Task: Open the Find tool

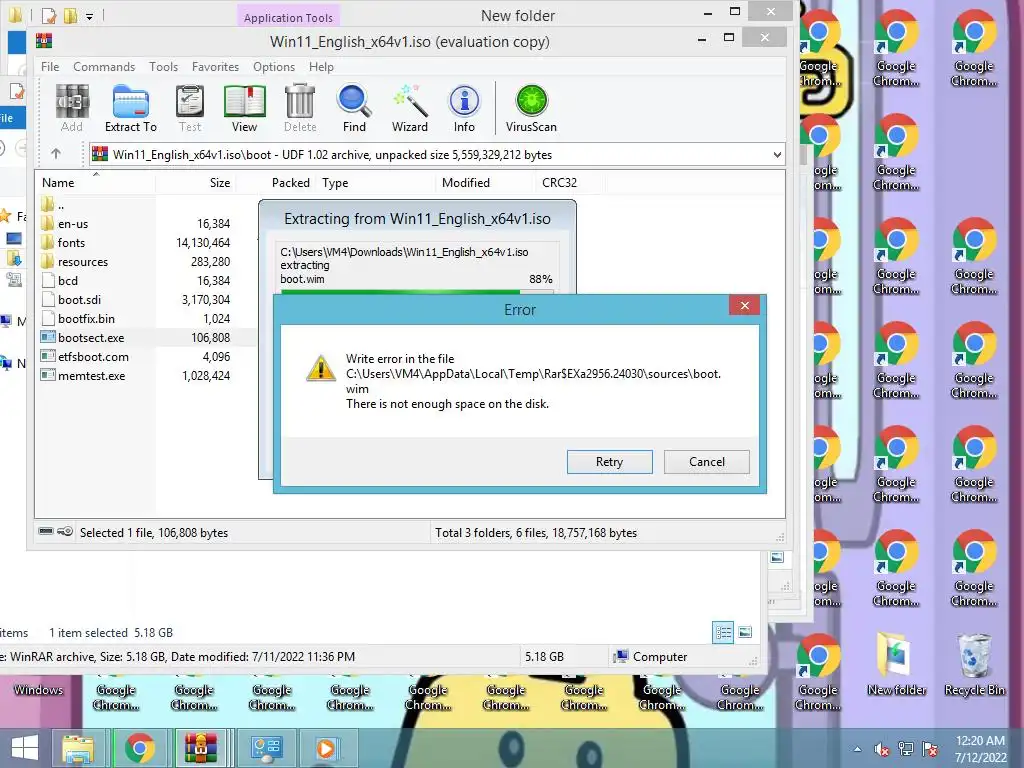Action: tap(354, 108)
